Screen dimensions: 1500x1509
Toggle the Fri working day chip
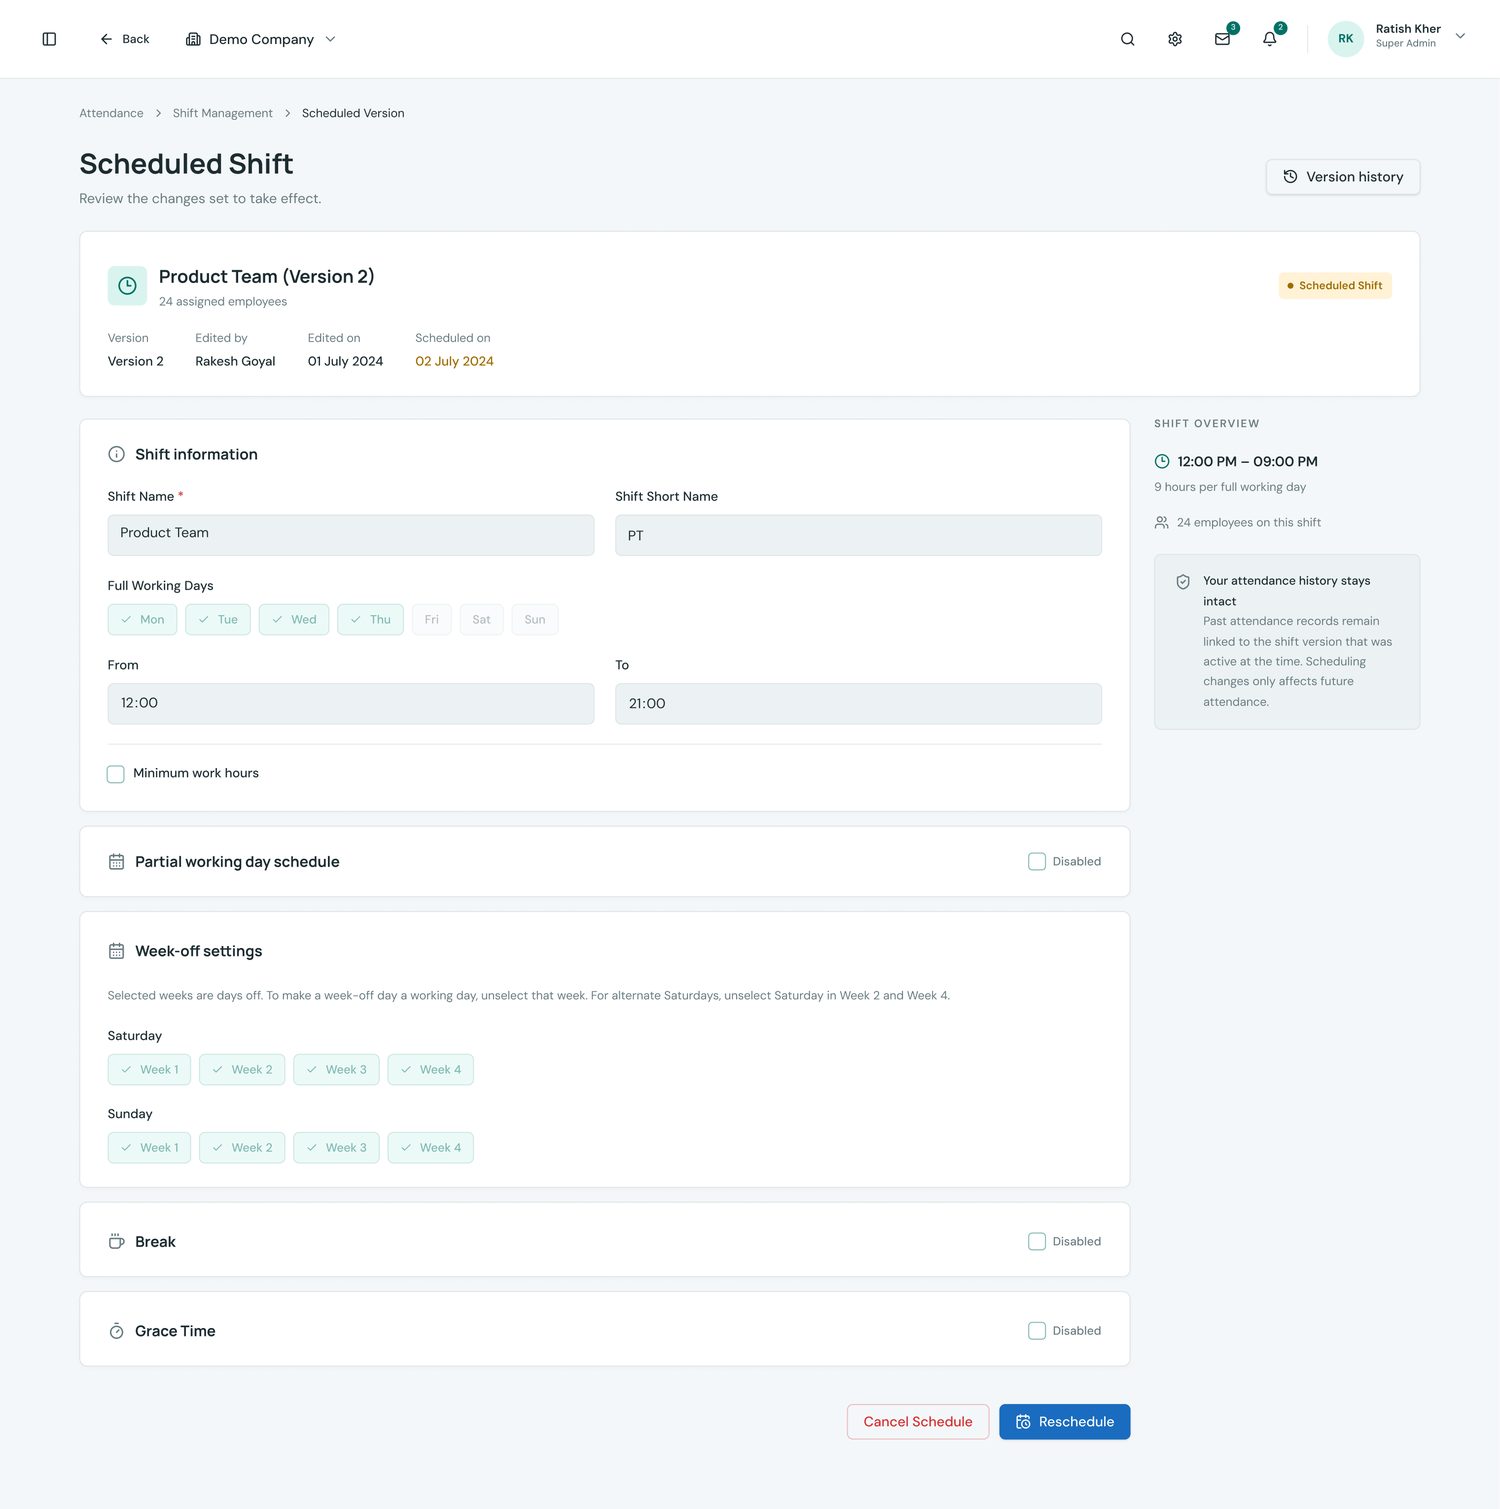pos(432,620)
